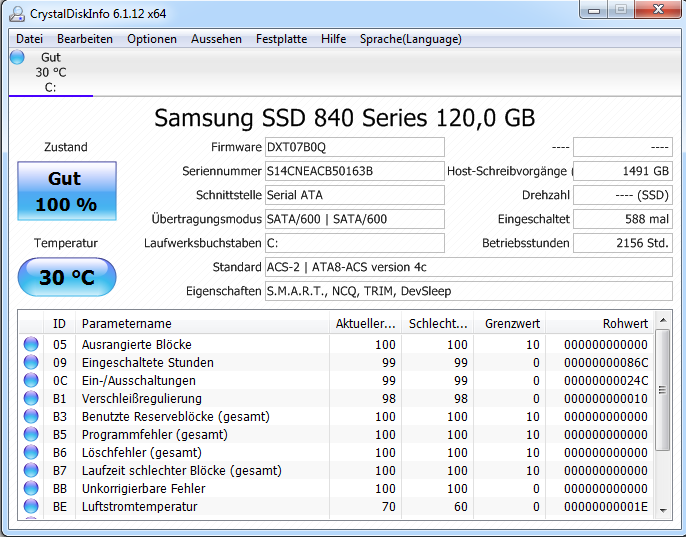
Task: Select the Verschleißregulierung parameter name
Action: (x=142, y=398)
